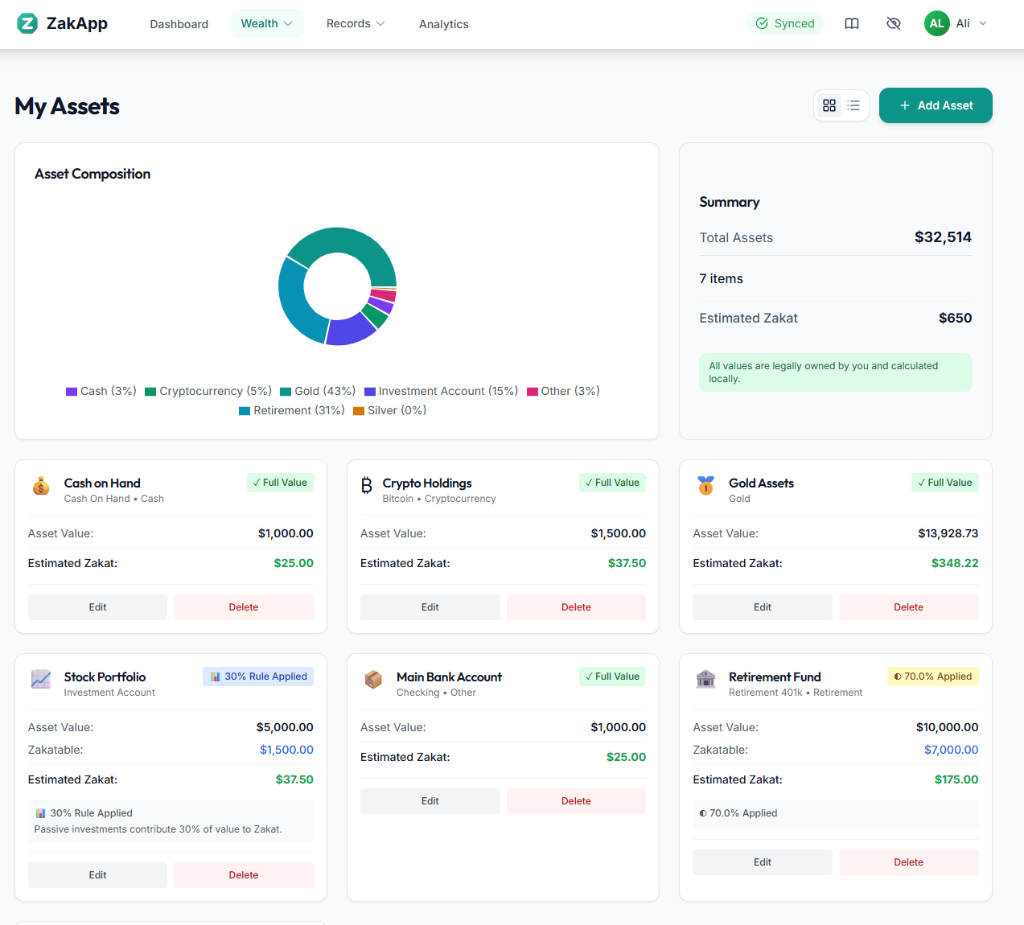Toggle privacy mode with the crossed-eye icon
This screenshot has width=1024, height=925.
[893, 23]
